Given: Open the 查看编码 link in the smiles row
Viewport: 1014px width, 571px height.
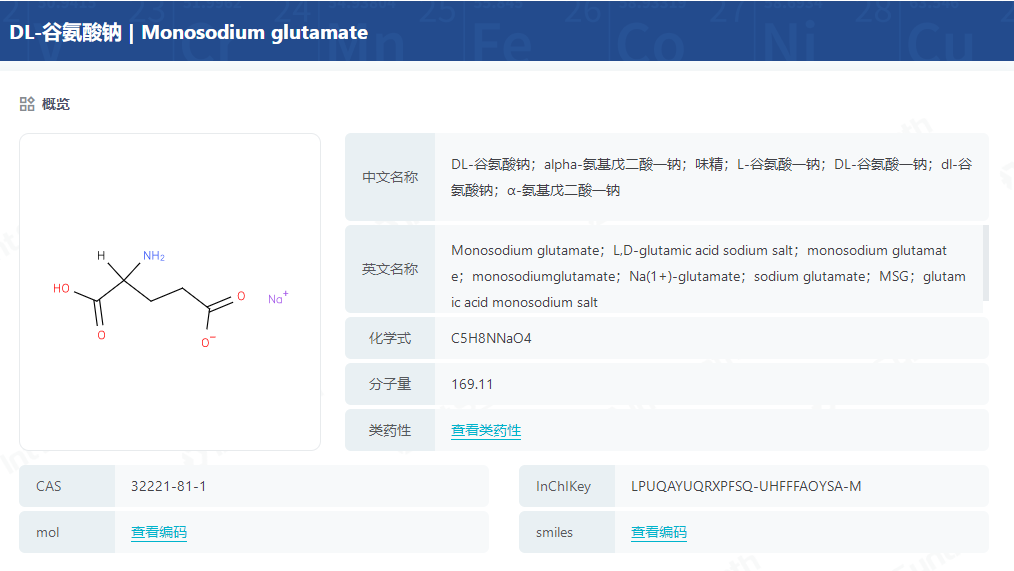Looking at the screenshot, I should point(659,532).
